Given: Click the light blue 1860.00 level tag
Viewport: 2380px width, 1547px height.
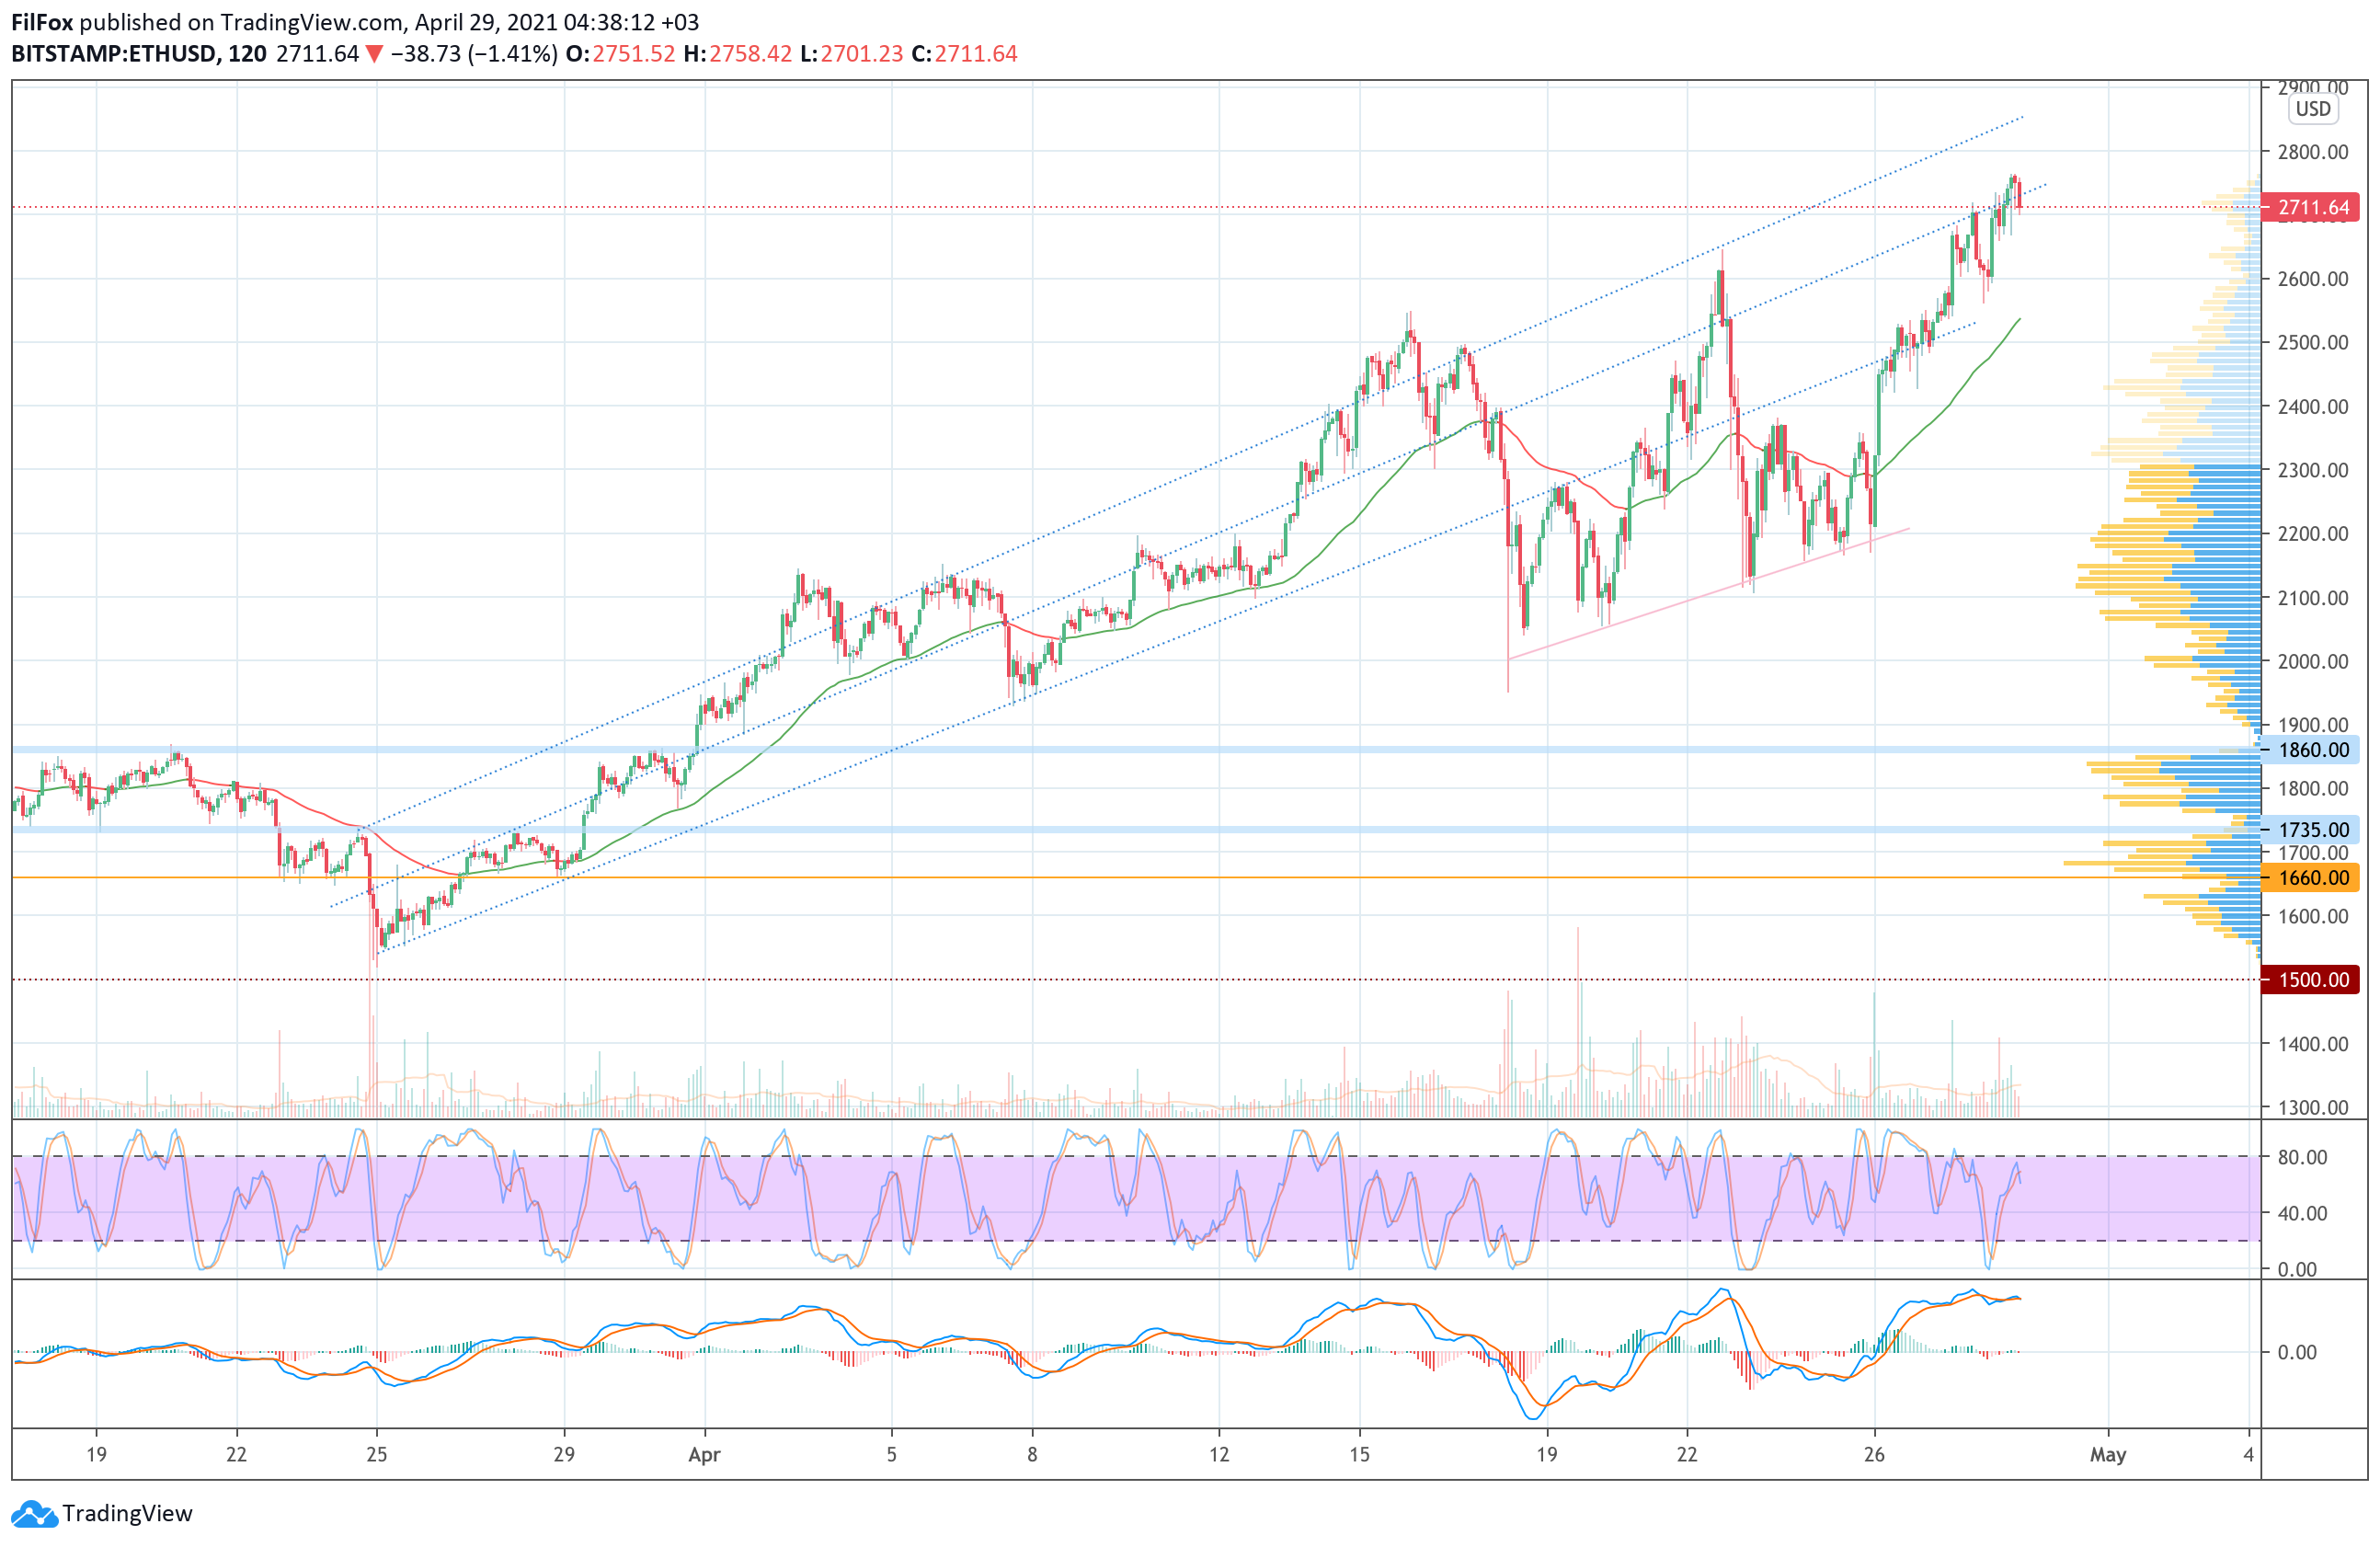Looking at the screenshot, I should pyautogui.click(x=2311, y=750).
